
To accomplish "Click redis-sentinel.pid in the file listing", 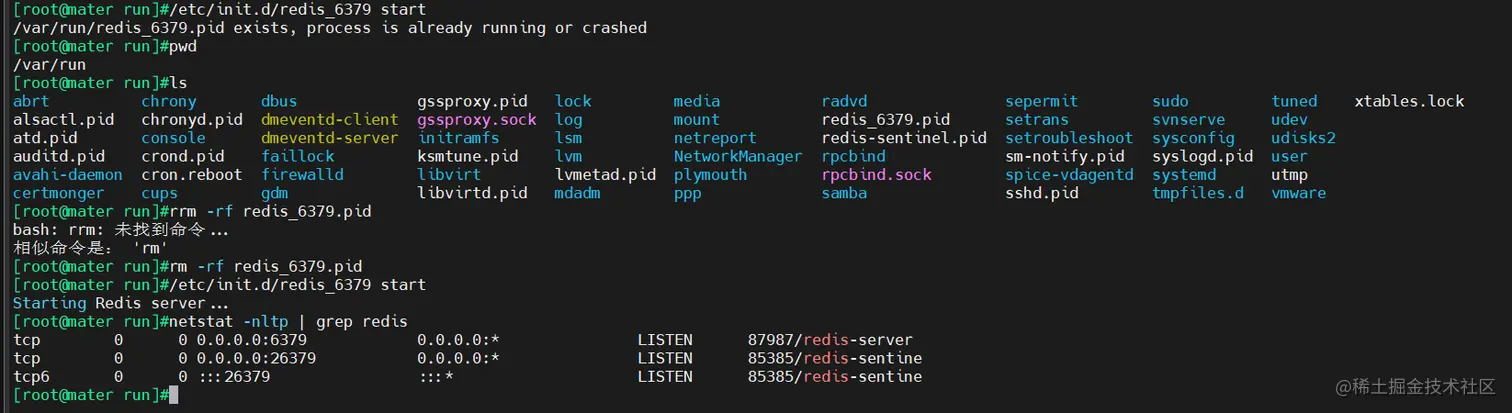I will 904,138.
